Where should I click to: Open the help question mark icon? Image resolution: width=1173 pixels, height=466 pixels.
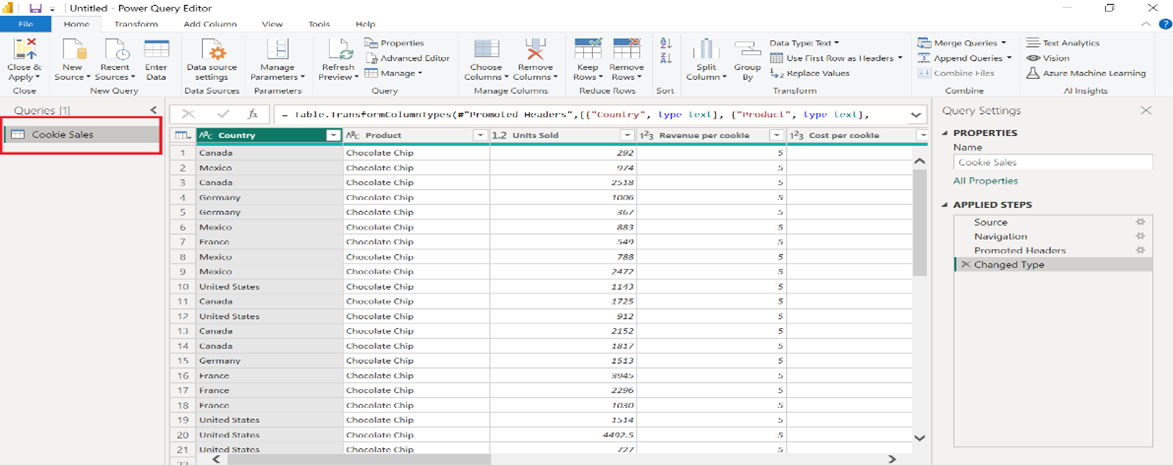pos(1164,24)
